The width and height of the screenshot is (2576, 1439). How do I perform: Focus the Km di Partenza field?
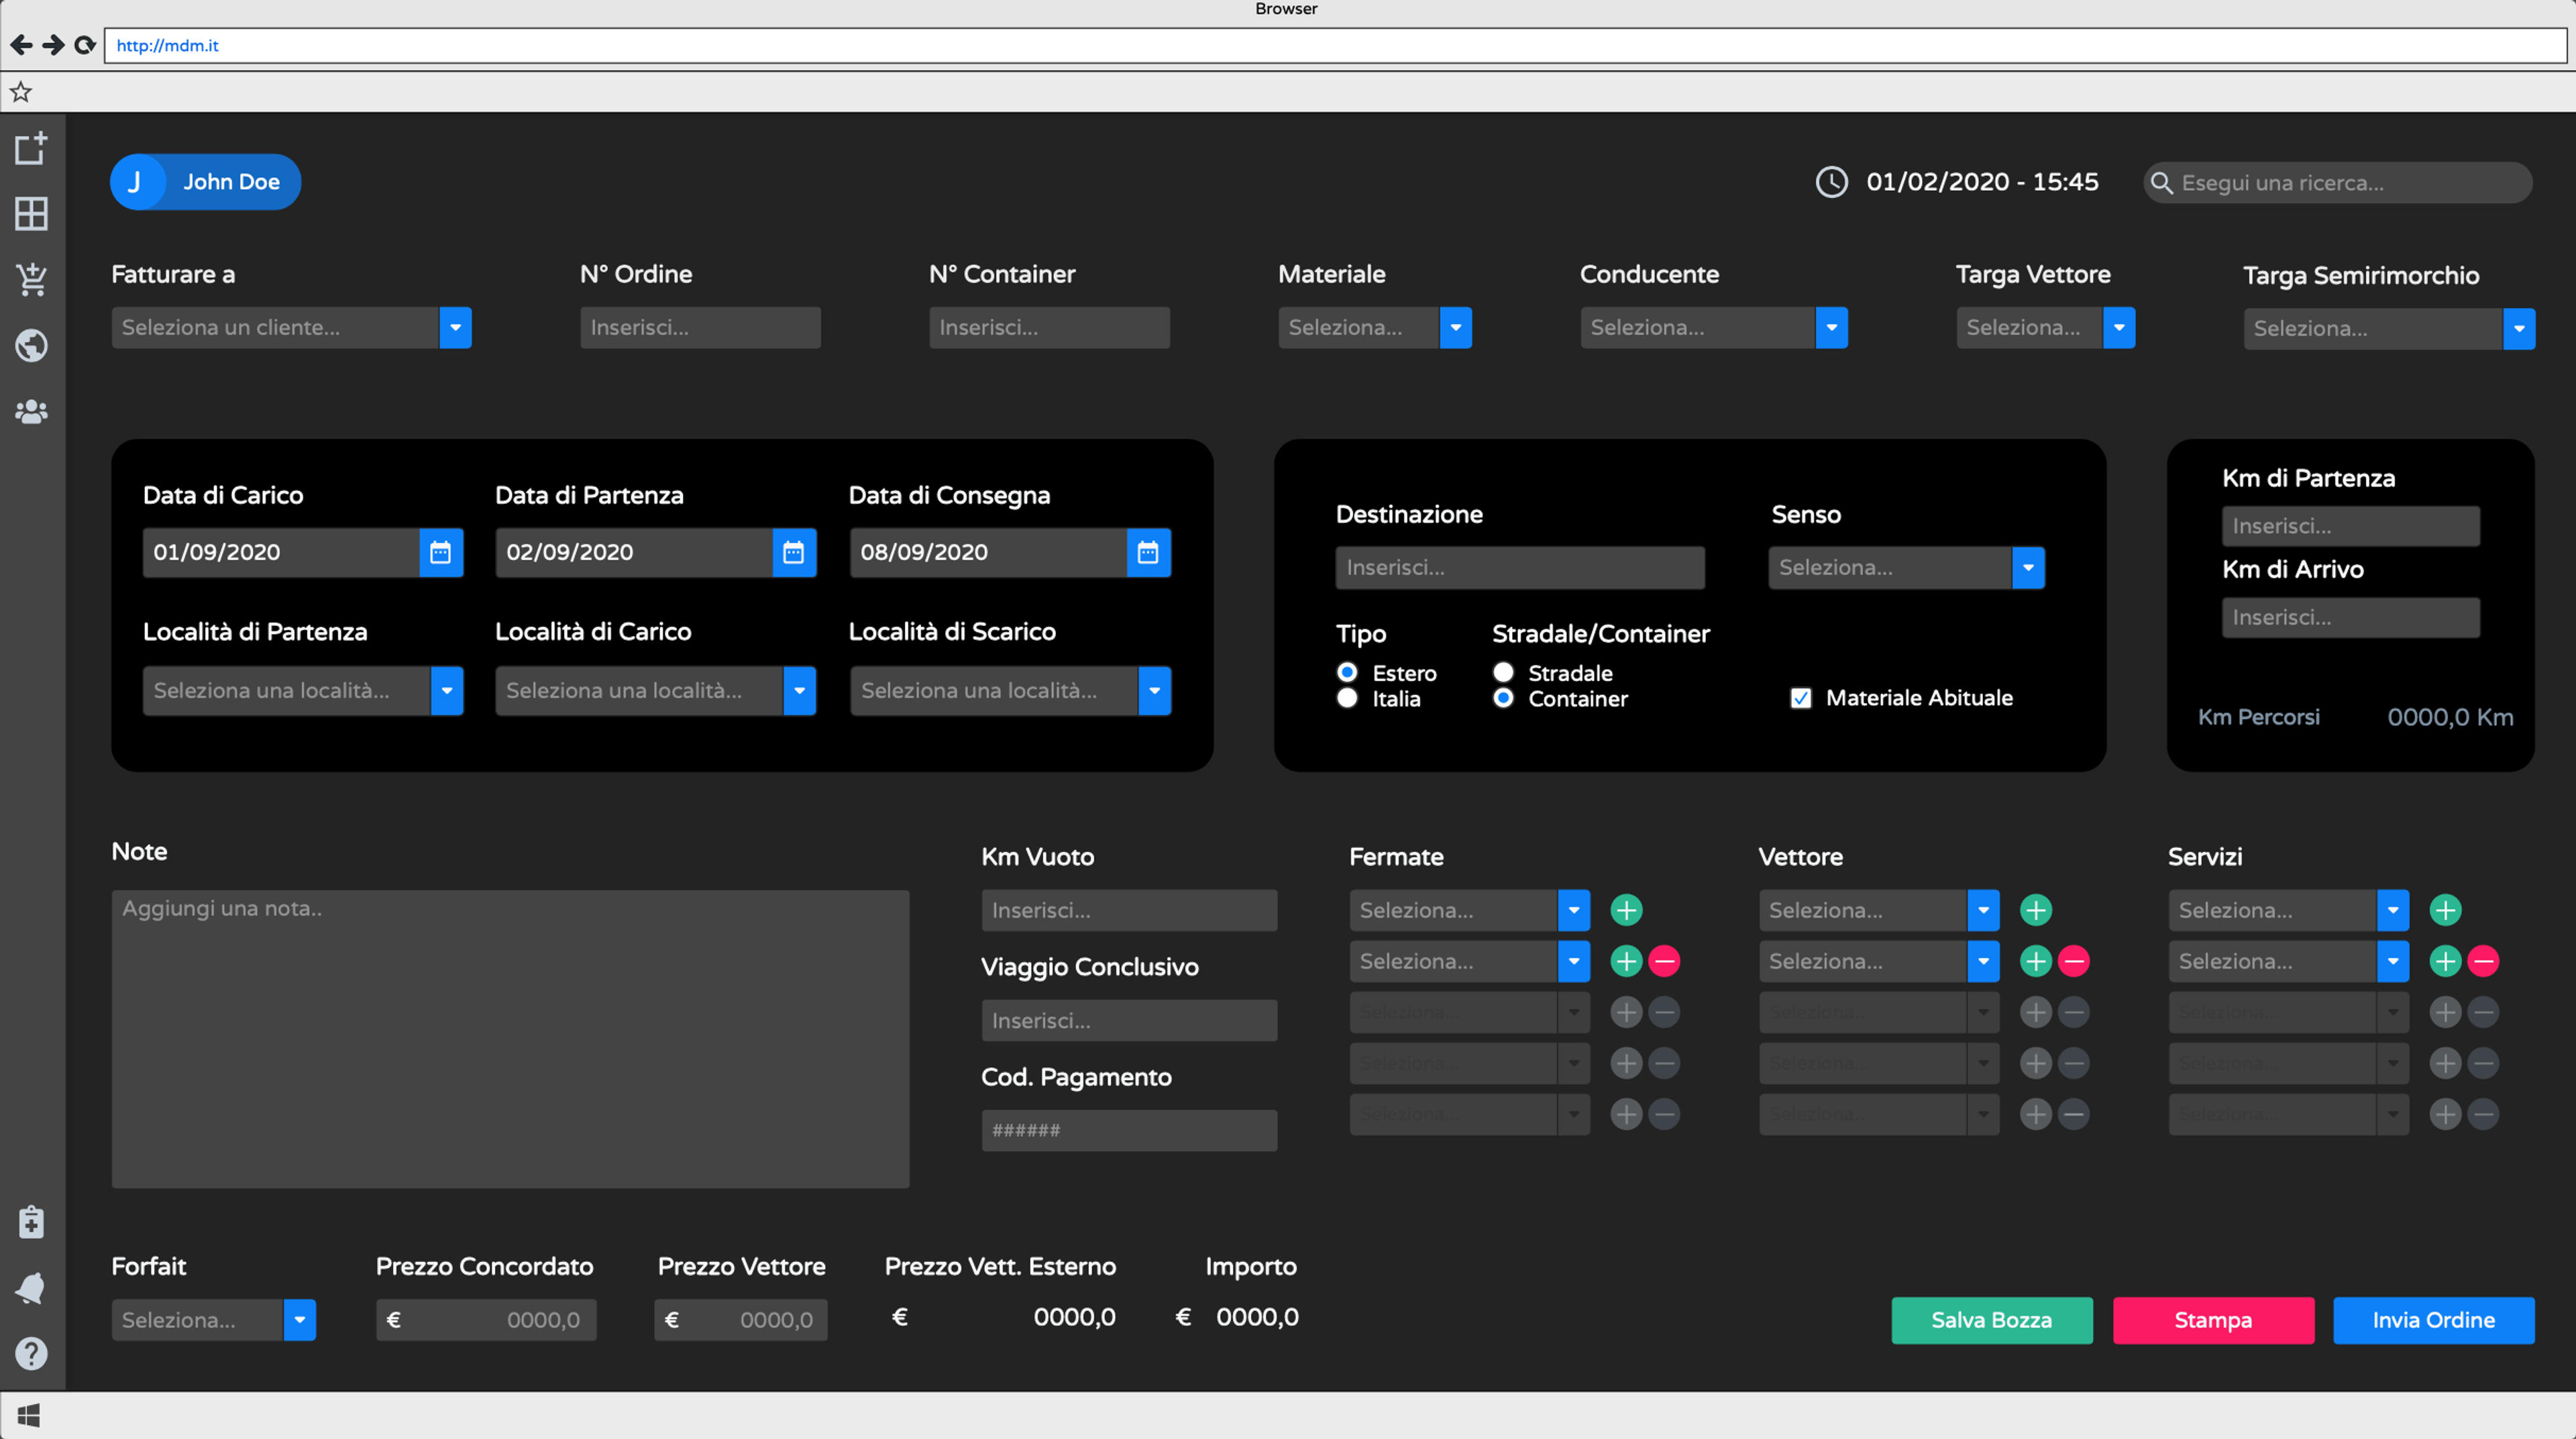2351,525
